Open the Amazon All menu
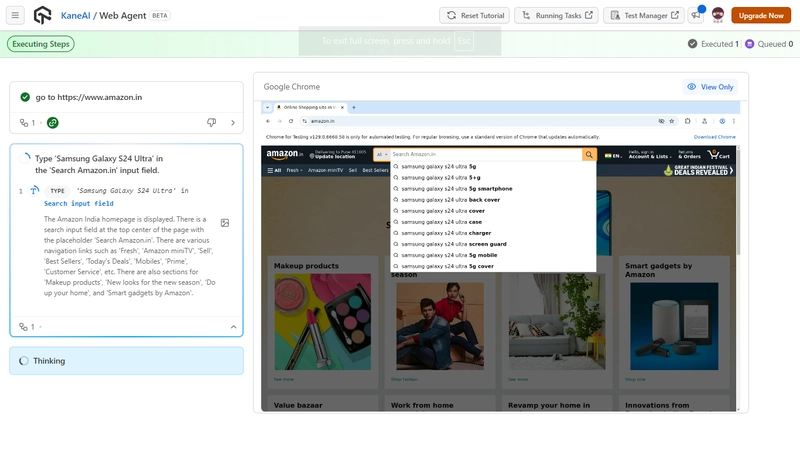The width and height of the screenshot is (800, 449). (274, 170)
